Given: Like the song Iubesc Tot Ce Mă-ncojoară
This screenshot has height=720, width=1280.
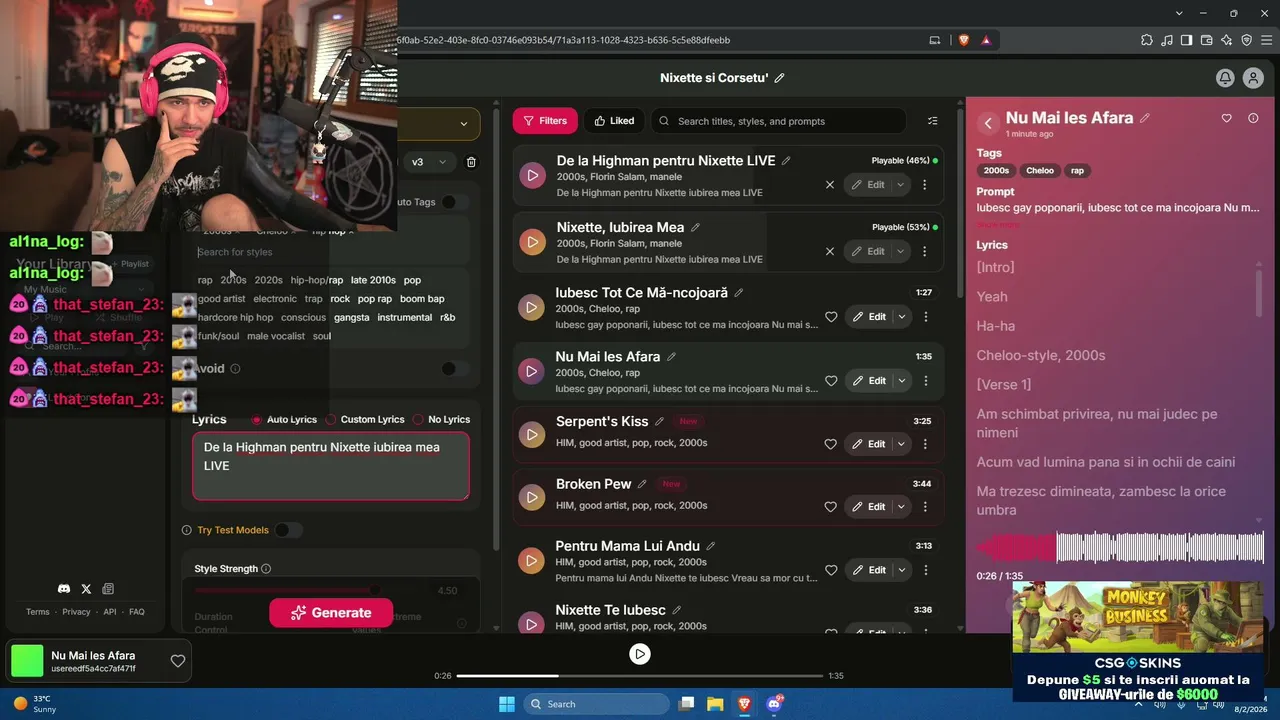Looking at the screenshot, I should coord(831,317).
